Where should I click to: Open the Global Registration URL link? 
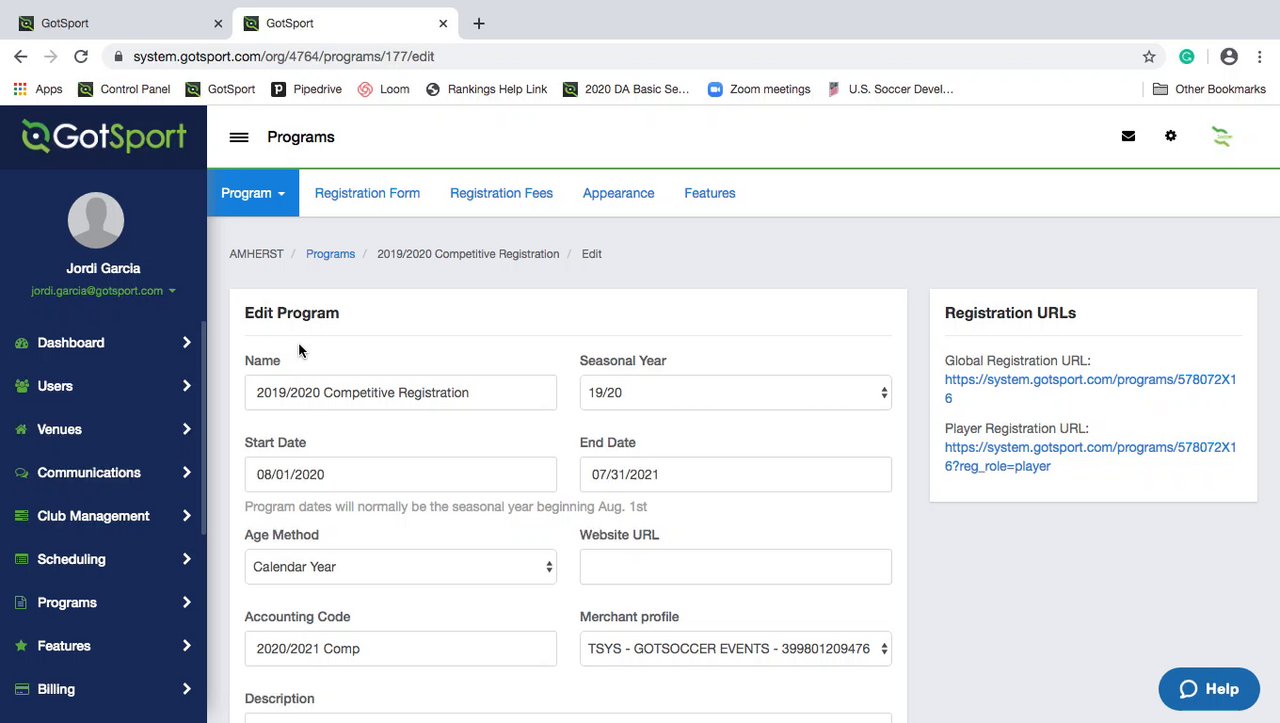pos(1090,389)
